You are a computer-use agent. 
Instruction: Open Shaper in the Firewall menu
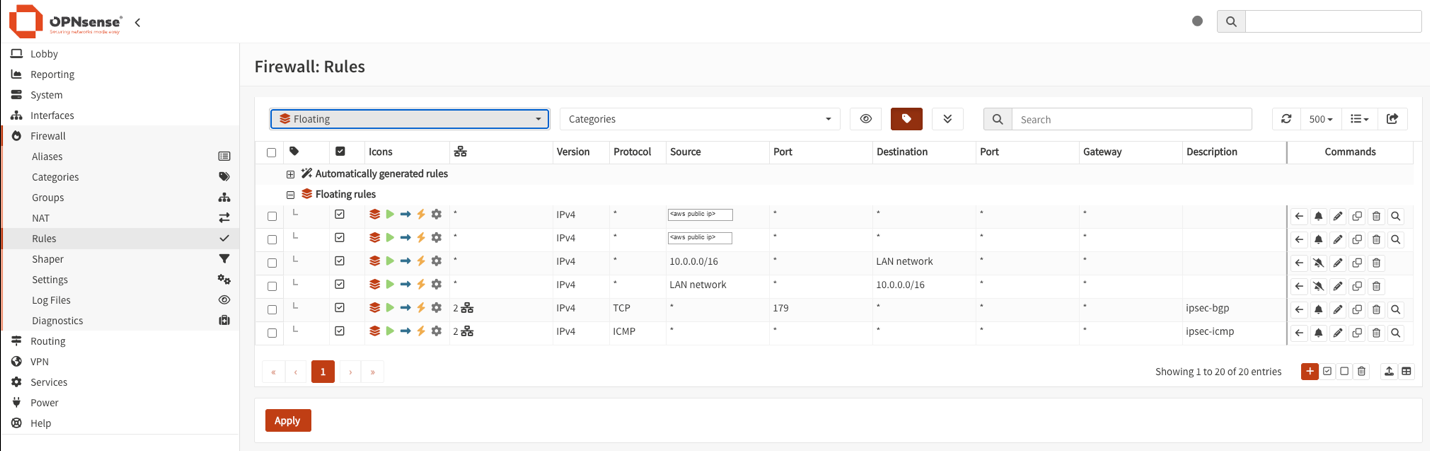tap(120, 259)
